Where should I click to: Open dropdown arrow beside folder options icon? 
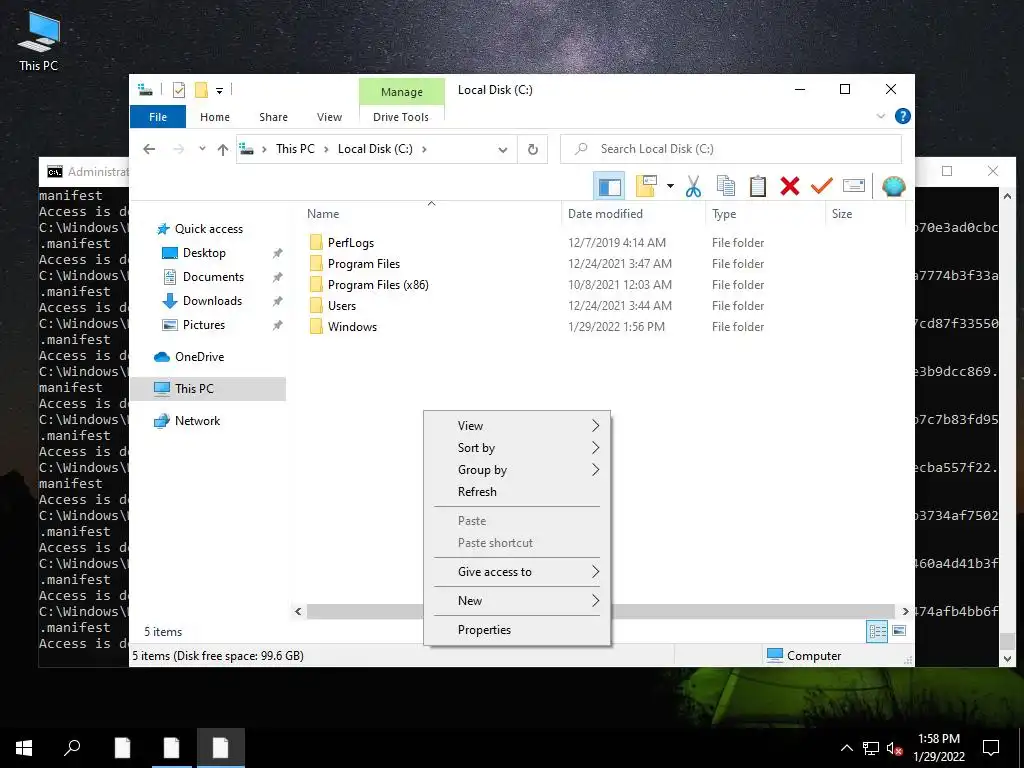tap(670, 187)
